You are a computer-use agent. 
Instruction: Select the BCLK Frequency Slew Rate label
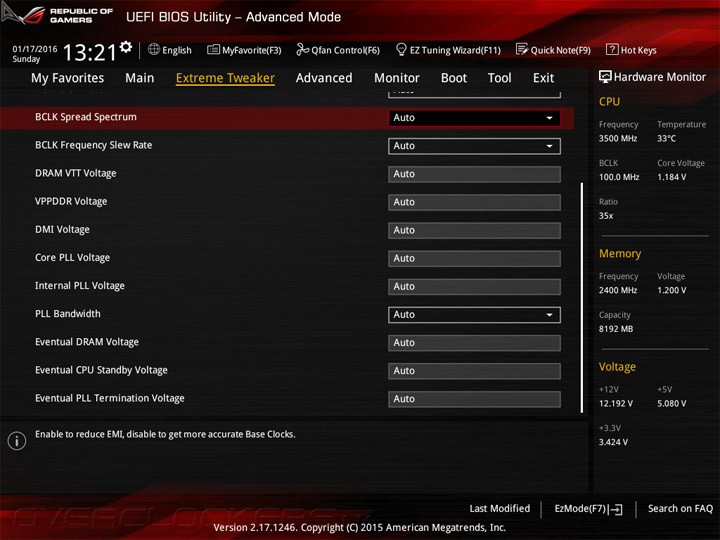tap(94, 145)
